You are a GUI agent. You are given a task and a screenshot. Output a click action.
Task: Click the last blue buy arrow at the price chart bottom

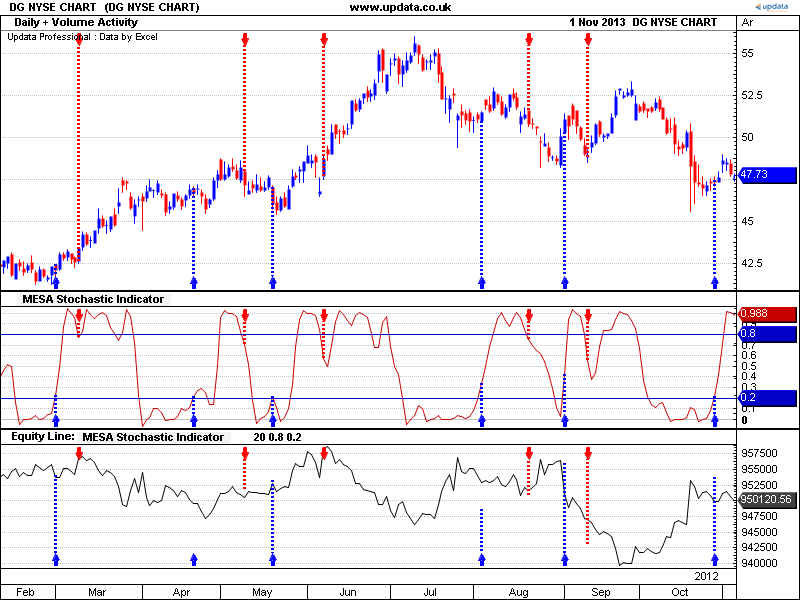click(x=714, y=281)
